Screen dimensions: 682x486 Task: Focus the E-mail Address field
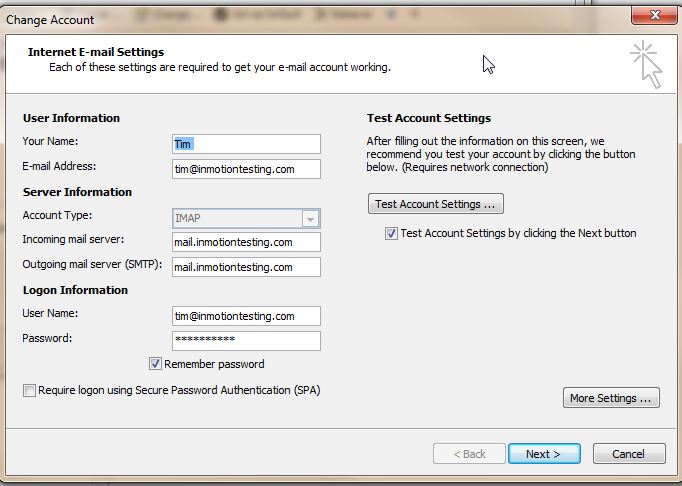[x=246, y=169]
